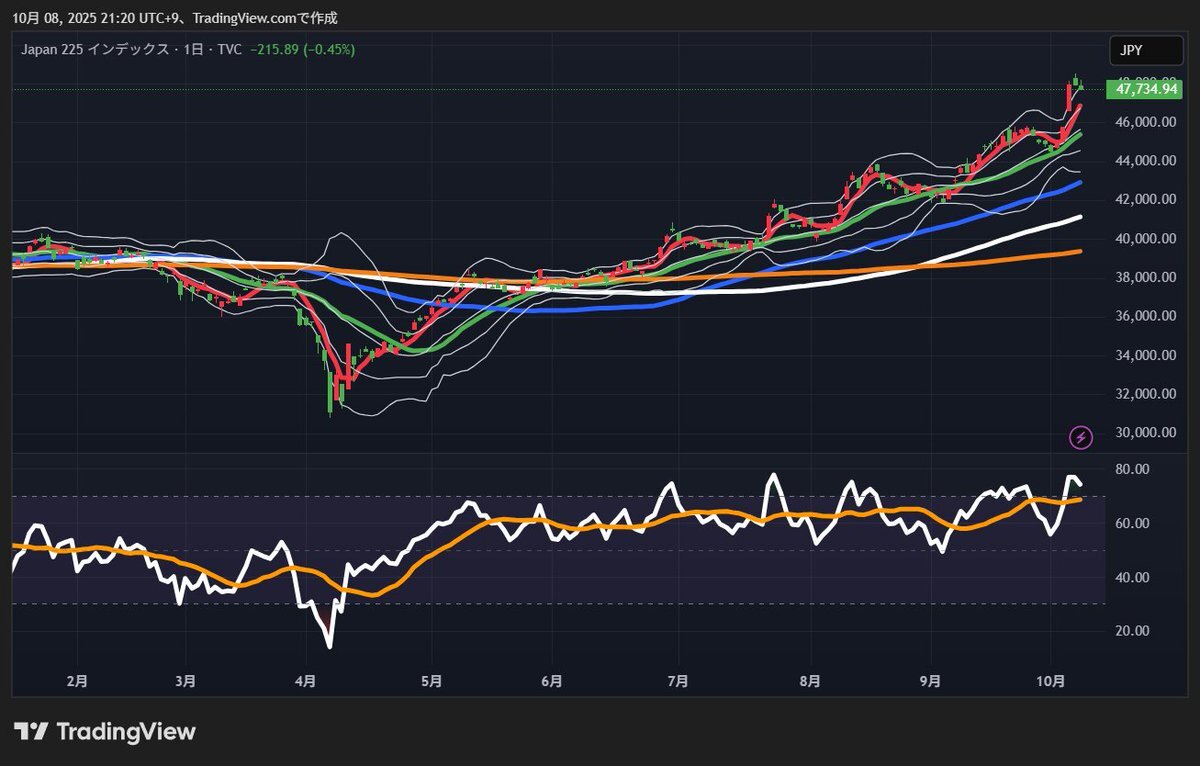The width and height of the screenshot is (1200, 766).
Task: Click the header text mentioning TradingView.com
Action: tap(175, 18)
